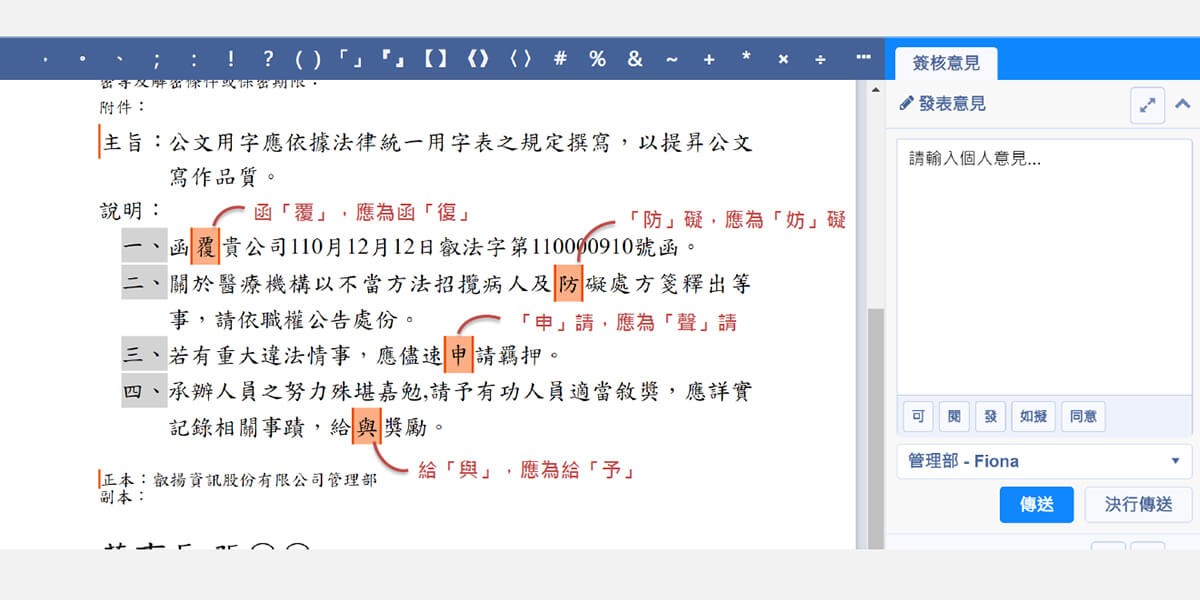Insert the & ampersand symbol

click(636, 59)
